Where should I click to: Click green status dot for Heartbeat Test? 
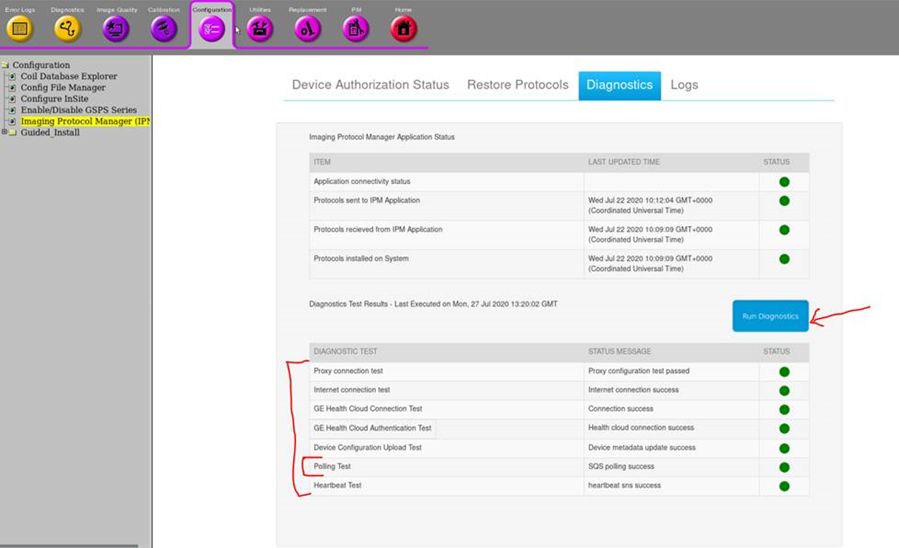[784, 486]
